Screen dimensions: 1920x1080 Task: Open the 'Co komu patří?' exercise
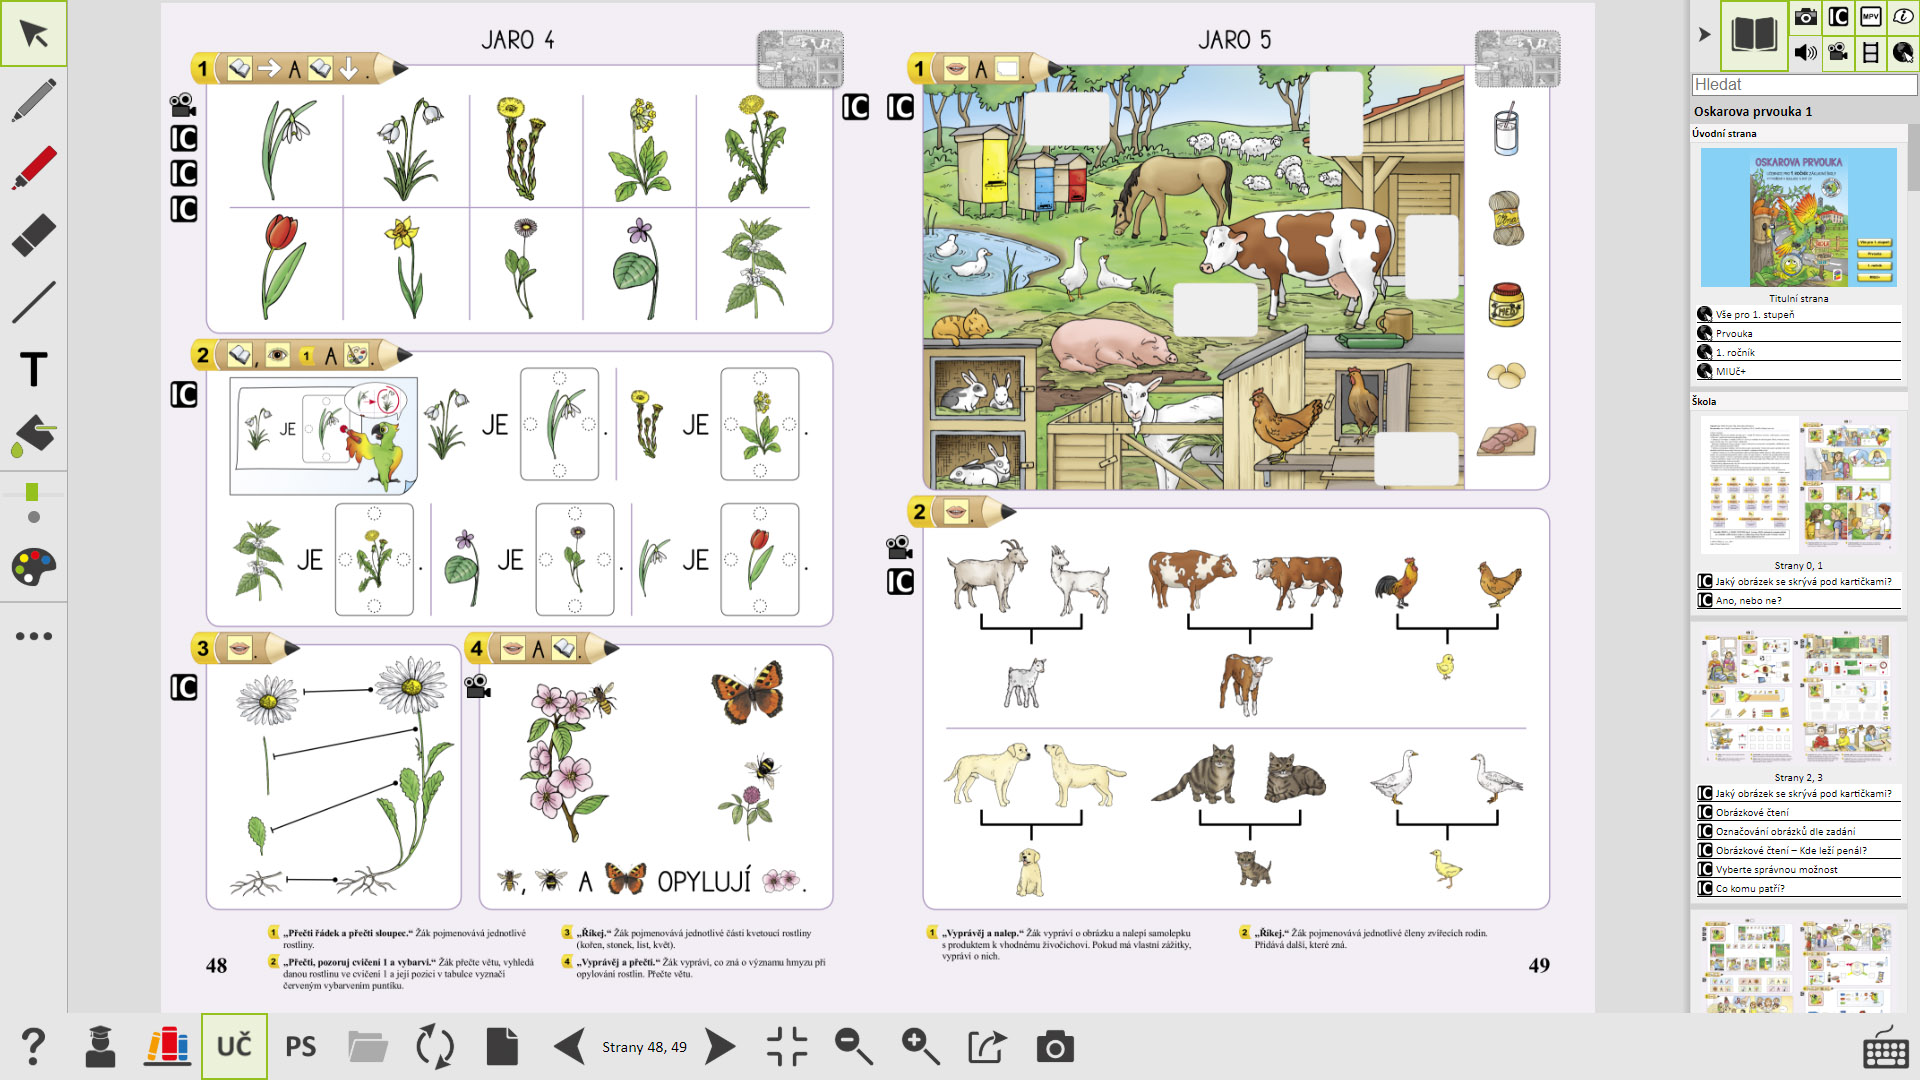click(x=1798, y=888)
